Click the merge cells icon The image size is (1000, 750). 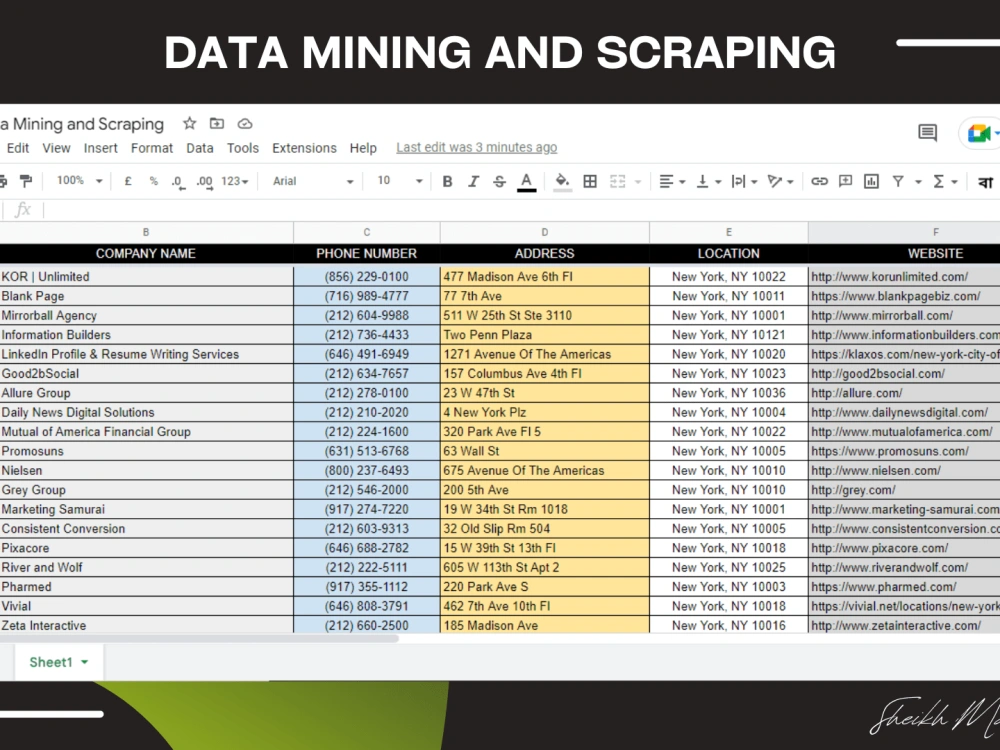click(x=617, y=181)
